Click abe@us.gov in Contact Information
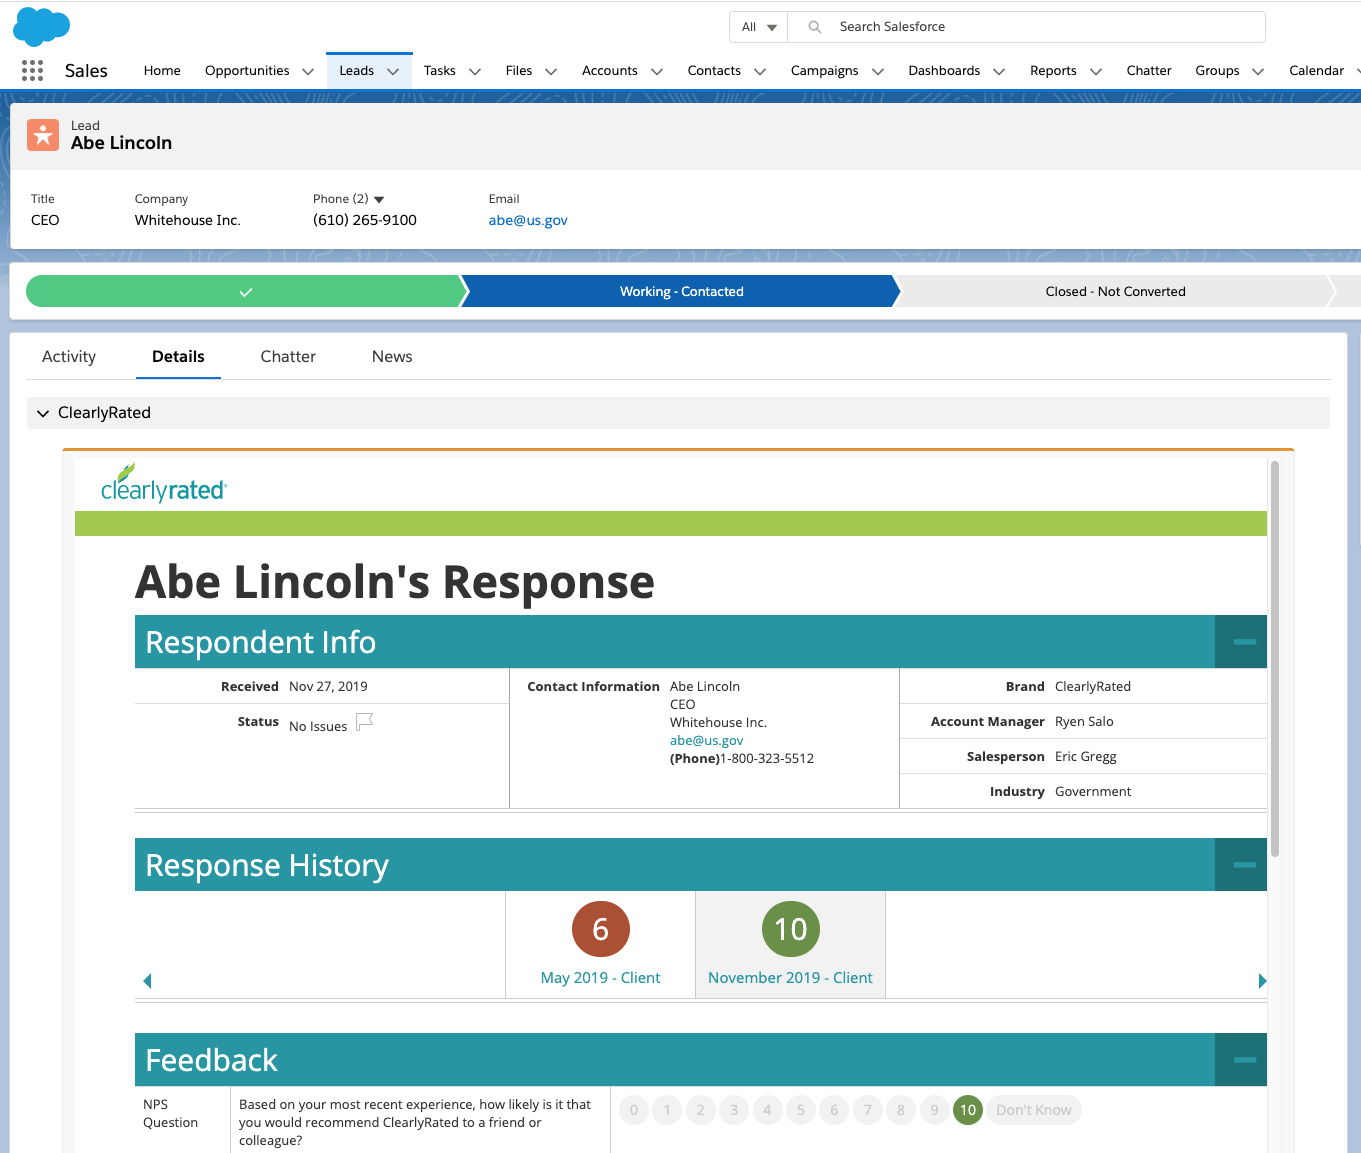The width and height of the screenshot is (1361, 1153). coord(707,741)
